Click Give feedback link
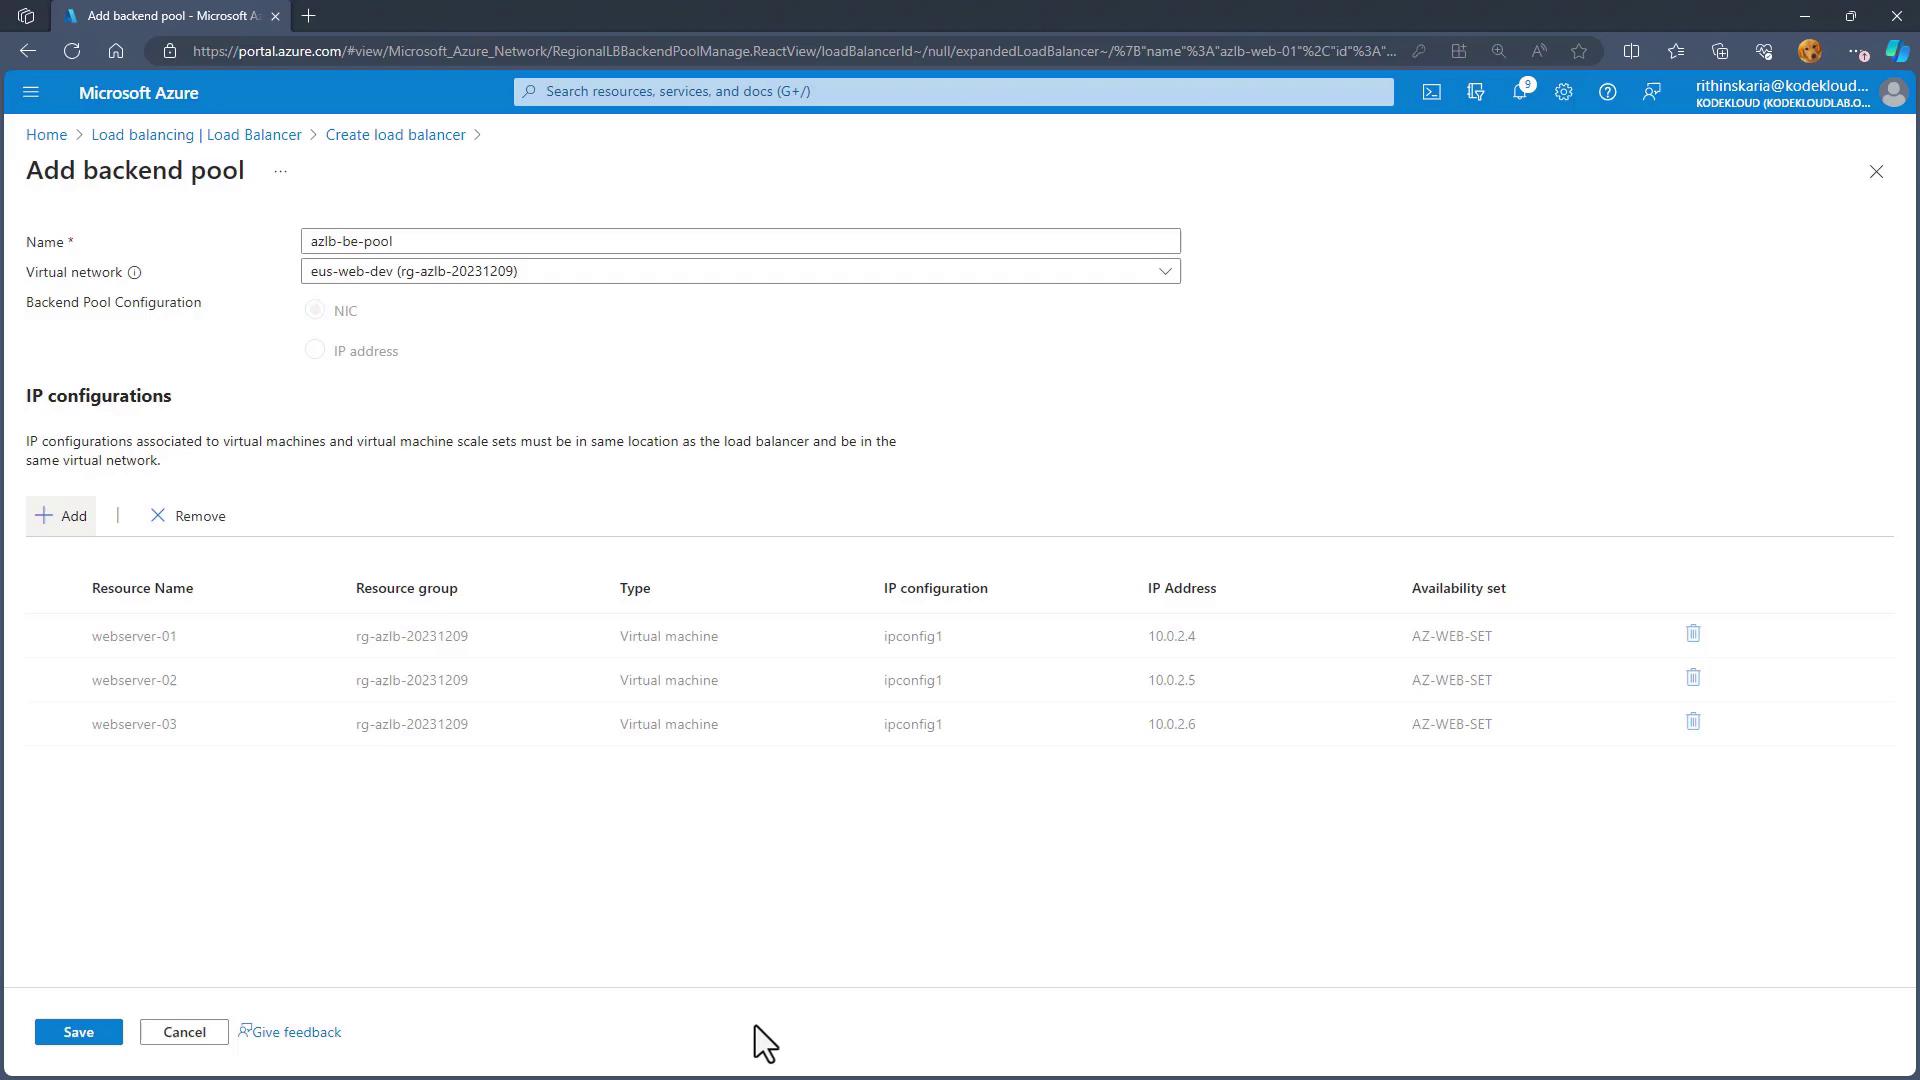Screen dimensions: 1920x1080 click(291, 1032)
